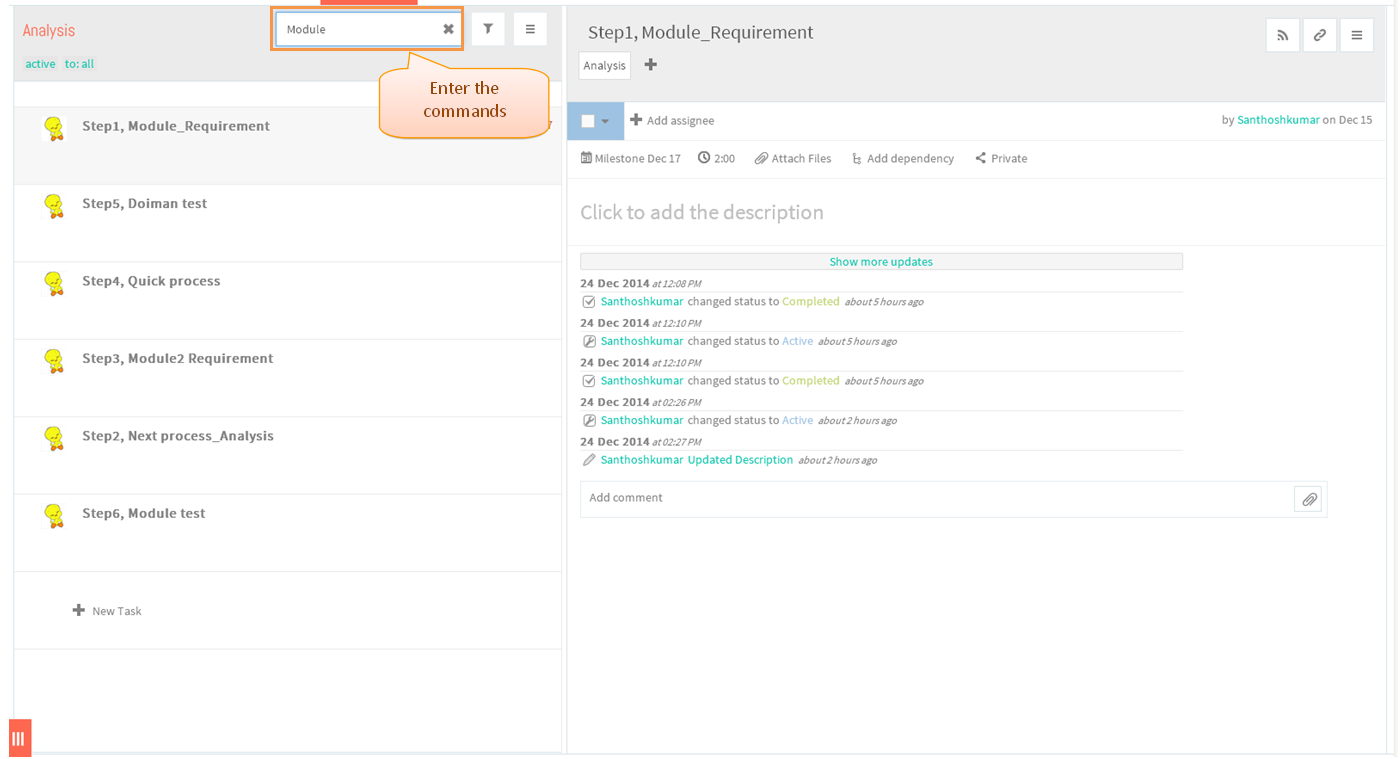Viewport: 1400px width, 759px height.
Task: Click the clock icon showing 2:00
Action: pyautogui.click(x=704, y=158)
